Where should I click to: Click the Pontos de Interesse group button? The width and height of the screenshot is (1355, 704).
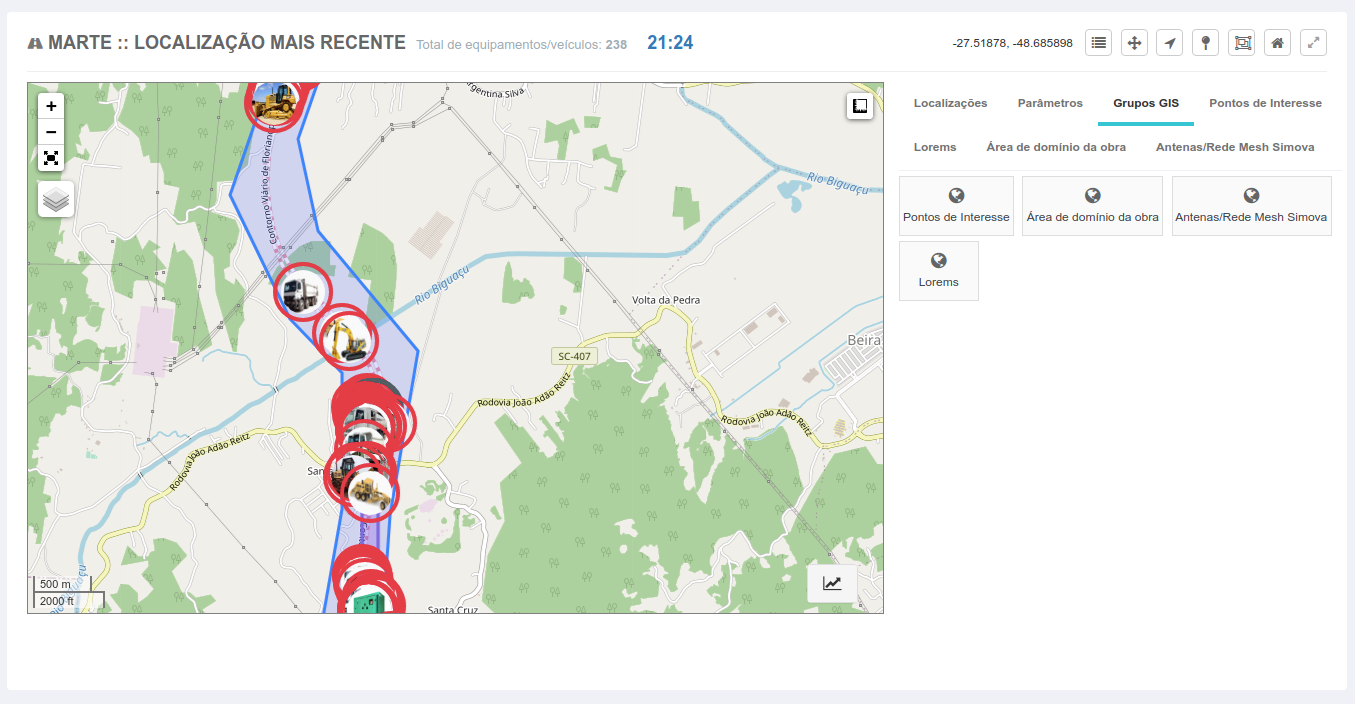click(956, 206)
